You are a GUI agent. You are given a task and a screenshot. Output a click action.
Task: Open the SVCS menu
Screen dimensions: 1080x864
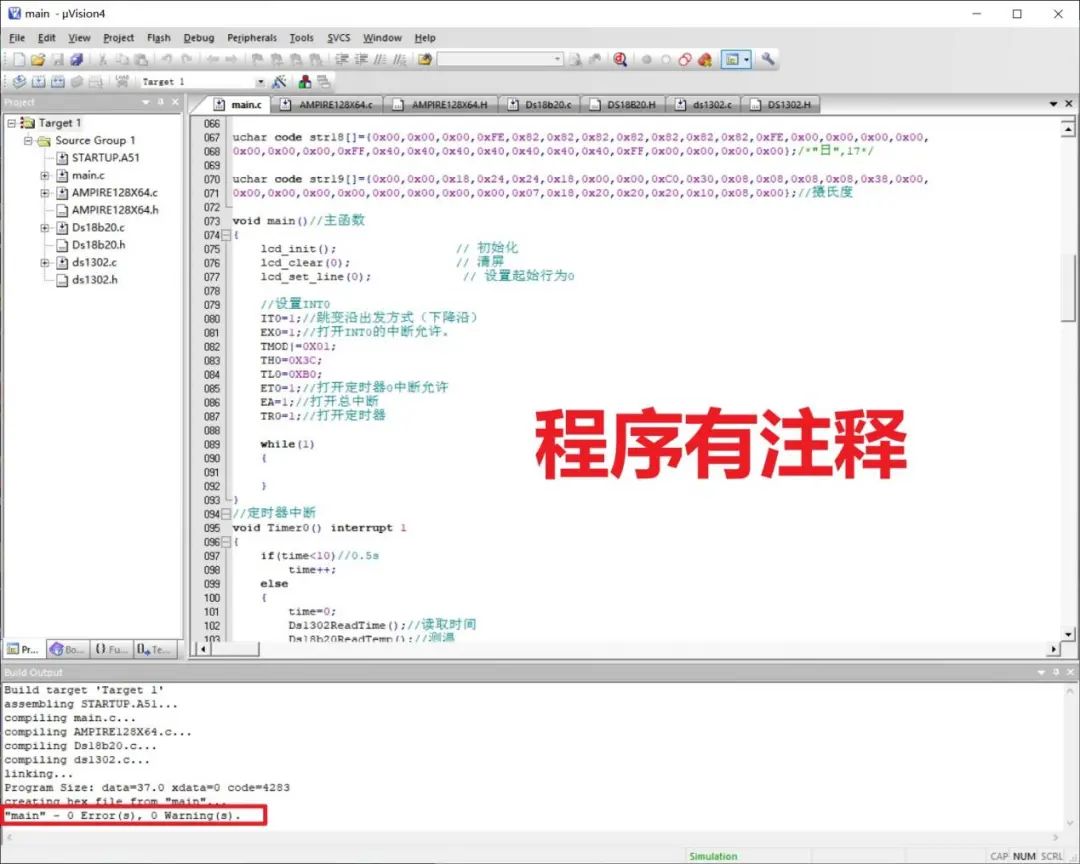click(338, 38)
